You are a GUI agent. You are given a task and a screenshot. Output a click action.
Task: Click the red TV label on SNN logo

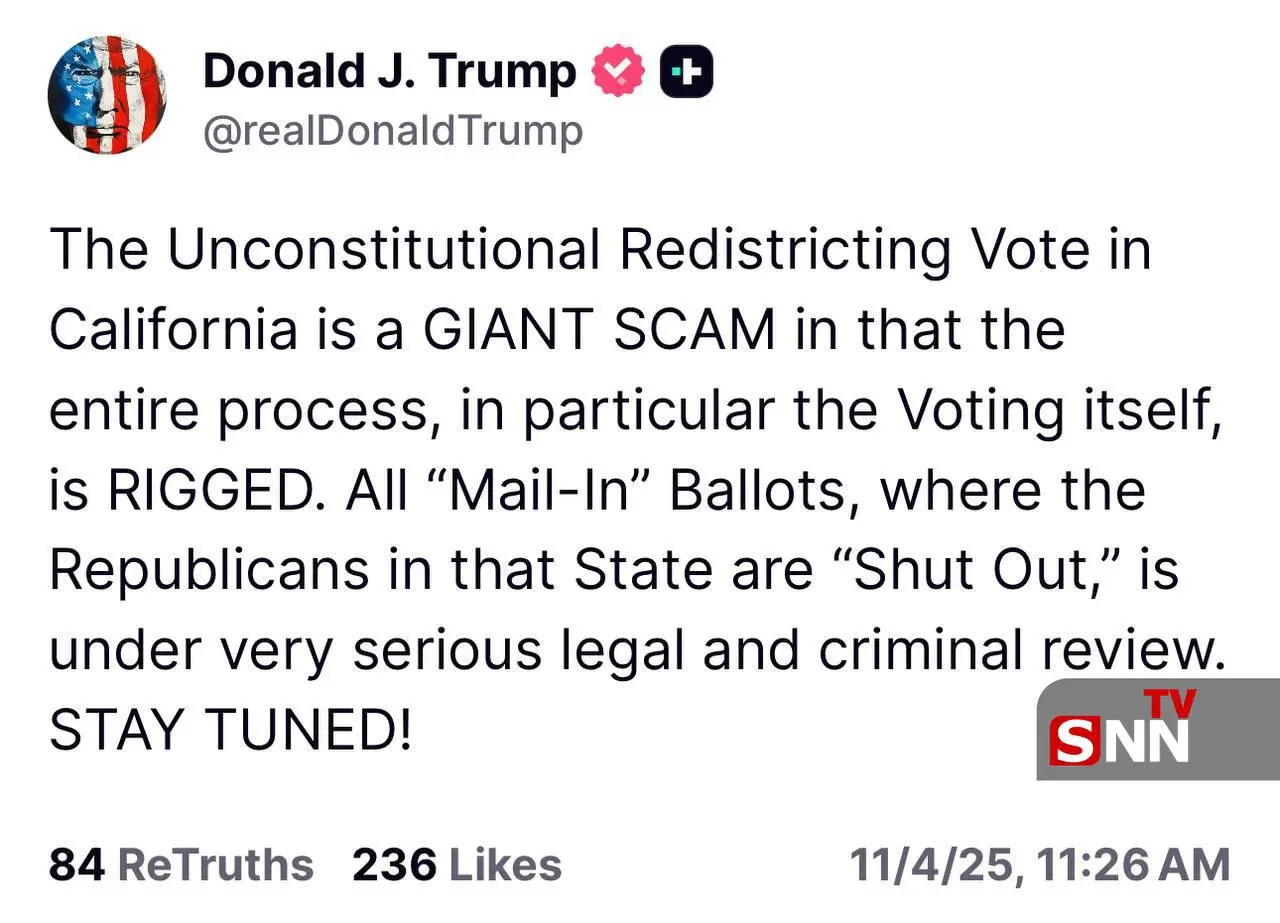pos(1170,704)
